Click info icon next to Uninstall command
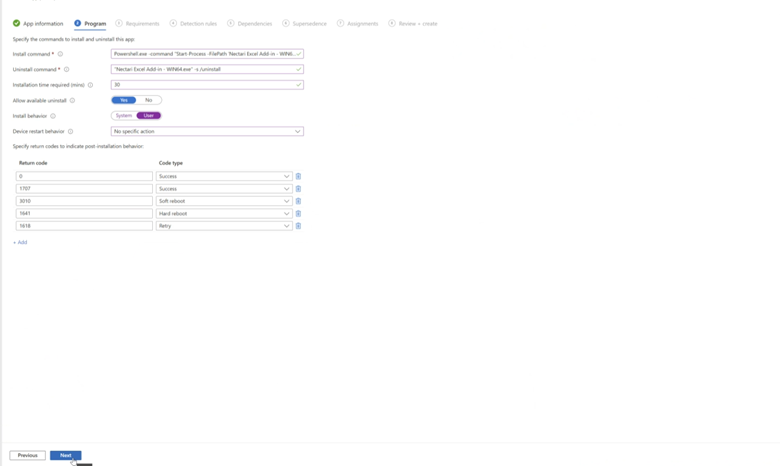780x466 pixels. tap(66, 70)
